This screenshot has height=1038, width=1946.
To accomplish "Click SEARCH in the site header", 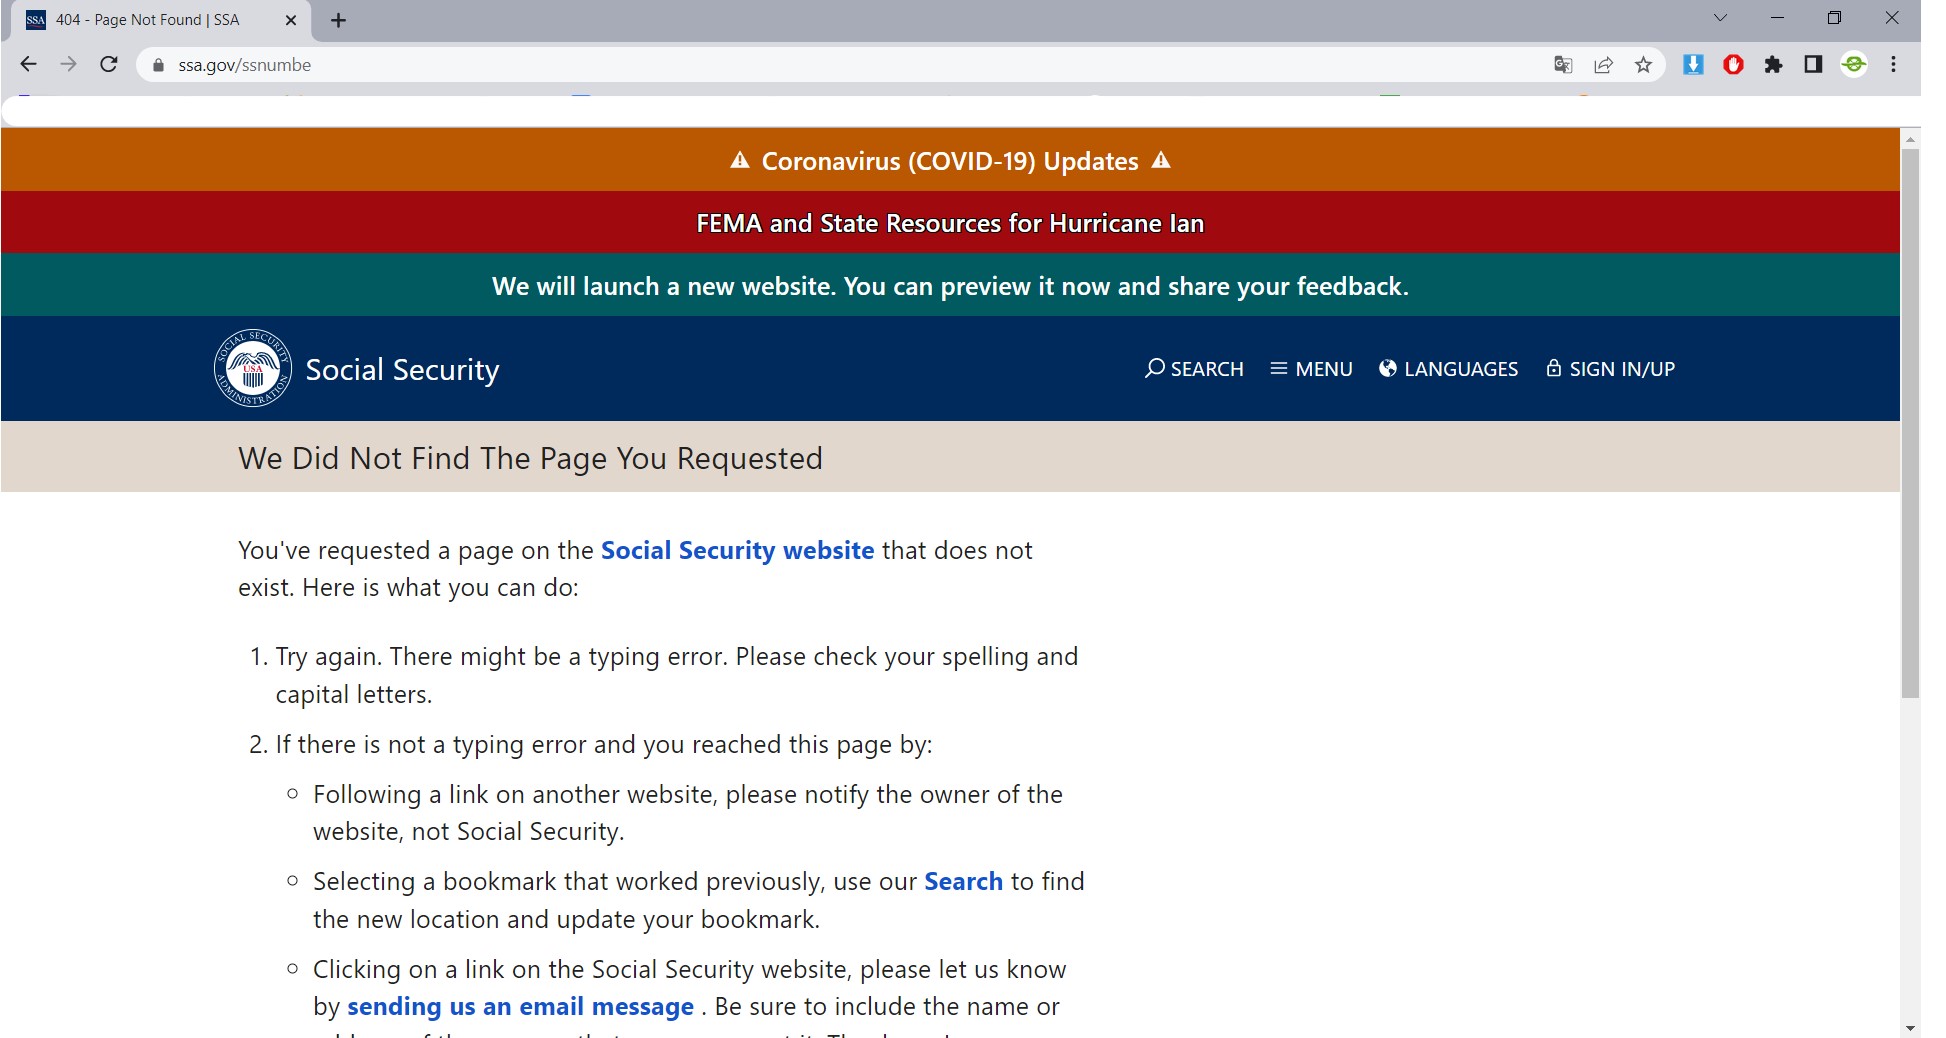I will click(1194, 369).
